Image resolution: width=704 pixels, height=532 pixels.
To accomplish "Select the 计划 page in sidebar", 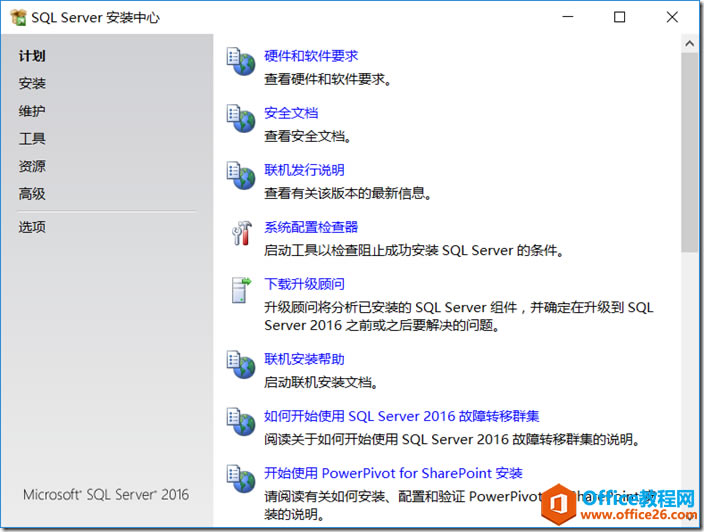I will coord(32,56).
